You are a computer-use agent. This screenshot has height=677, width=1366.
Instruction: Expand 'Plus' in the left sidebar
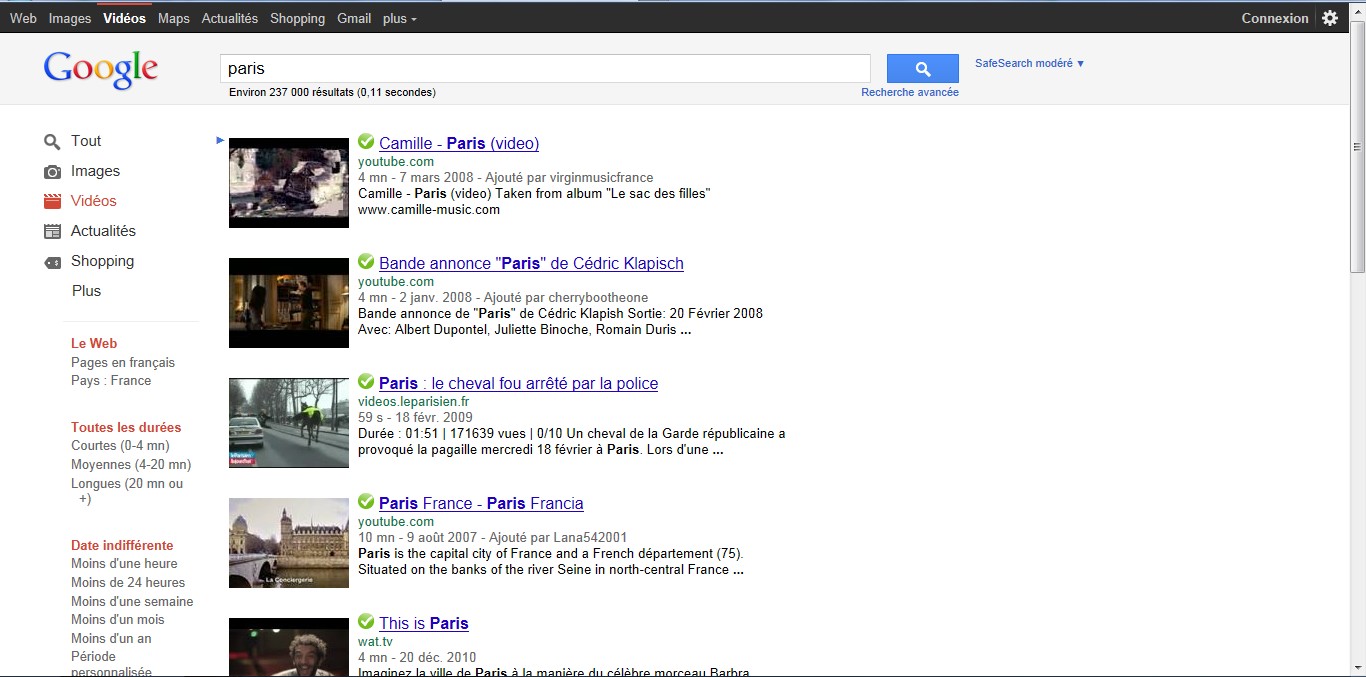point(86,291)
